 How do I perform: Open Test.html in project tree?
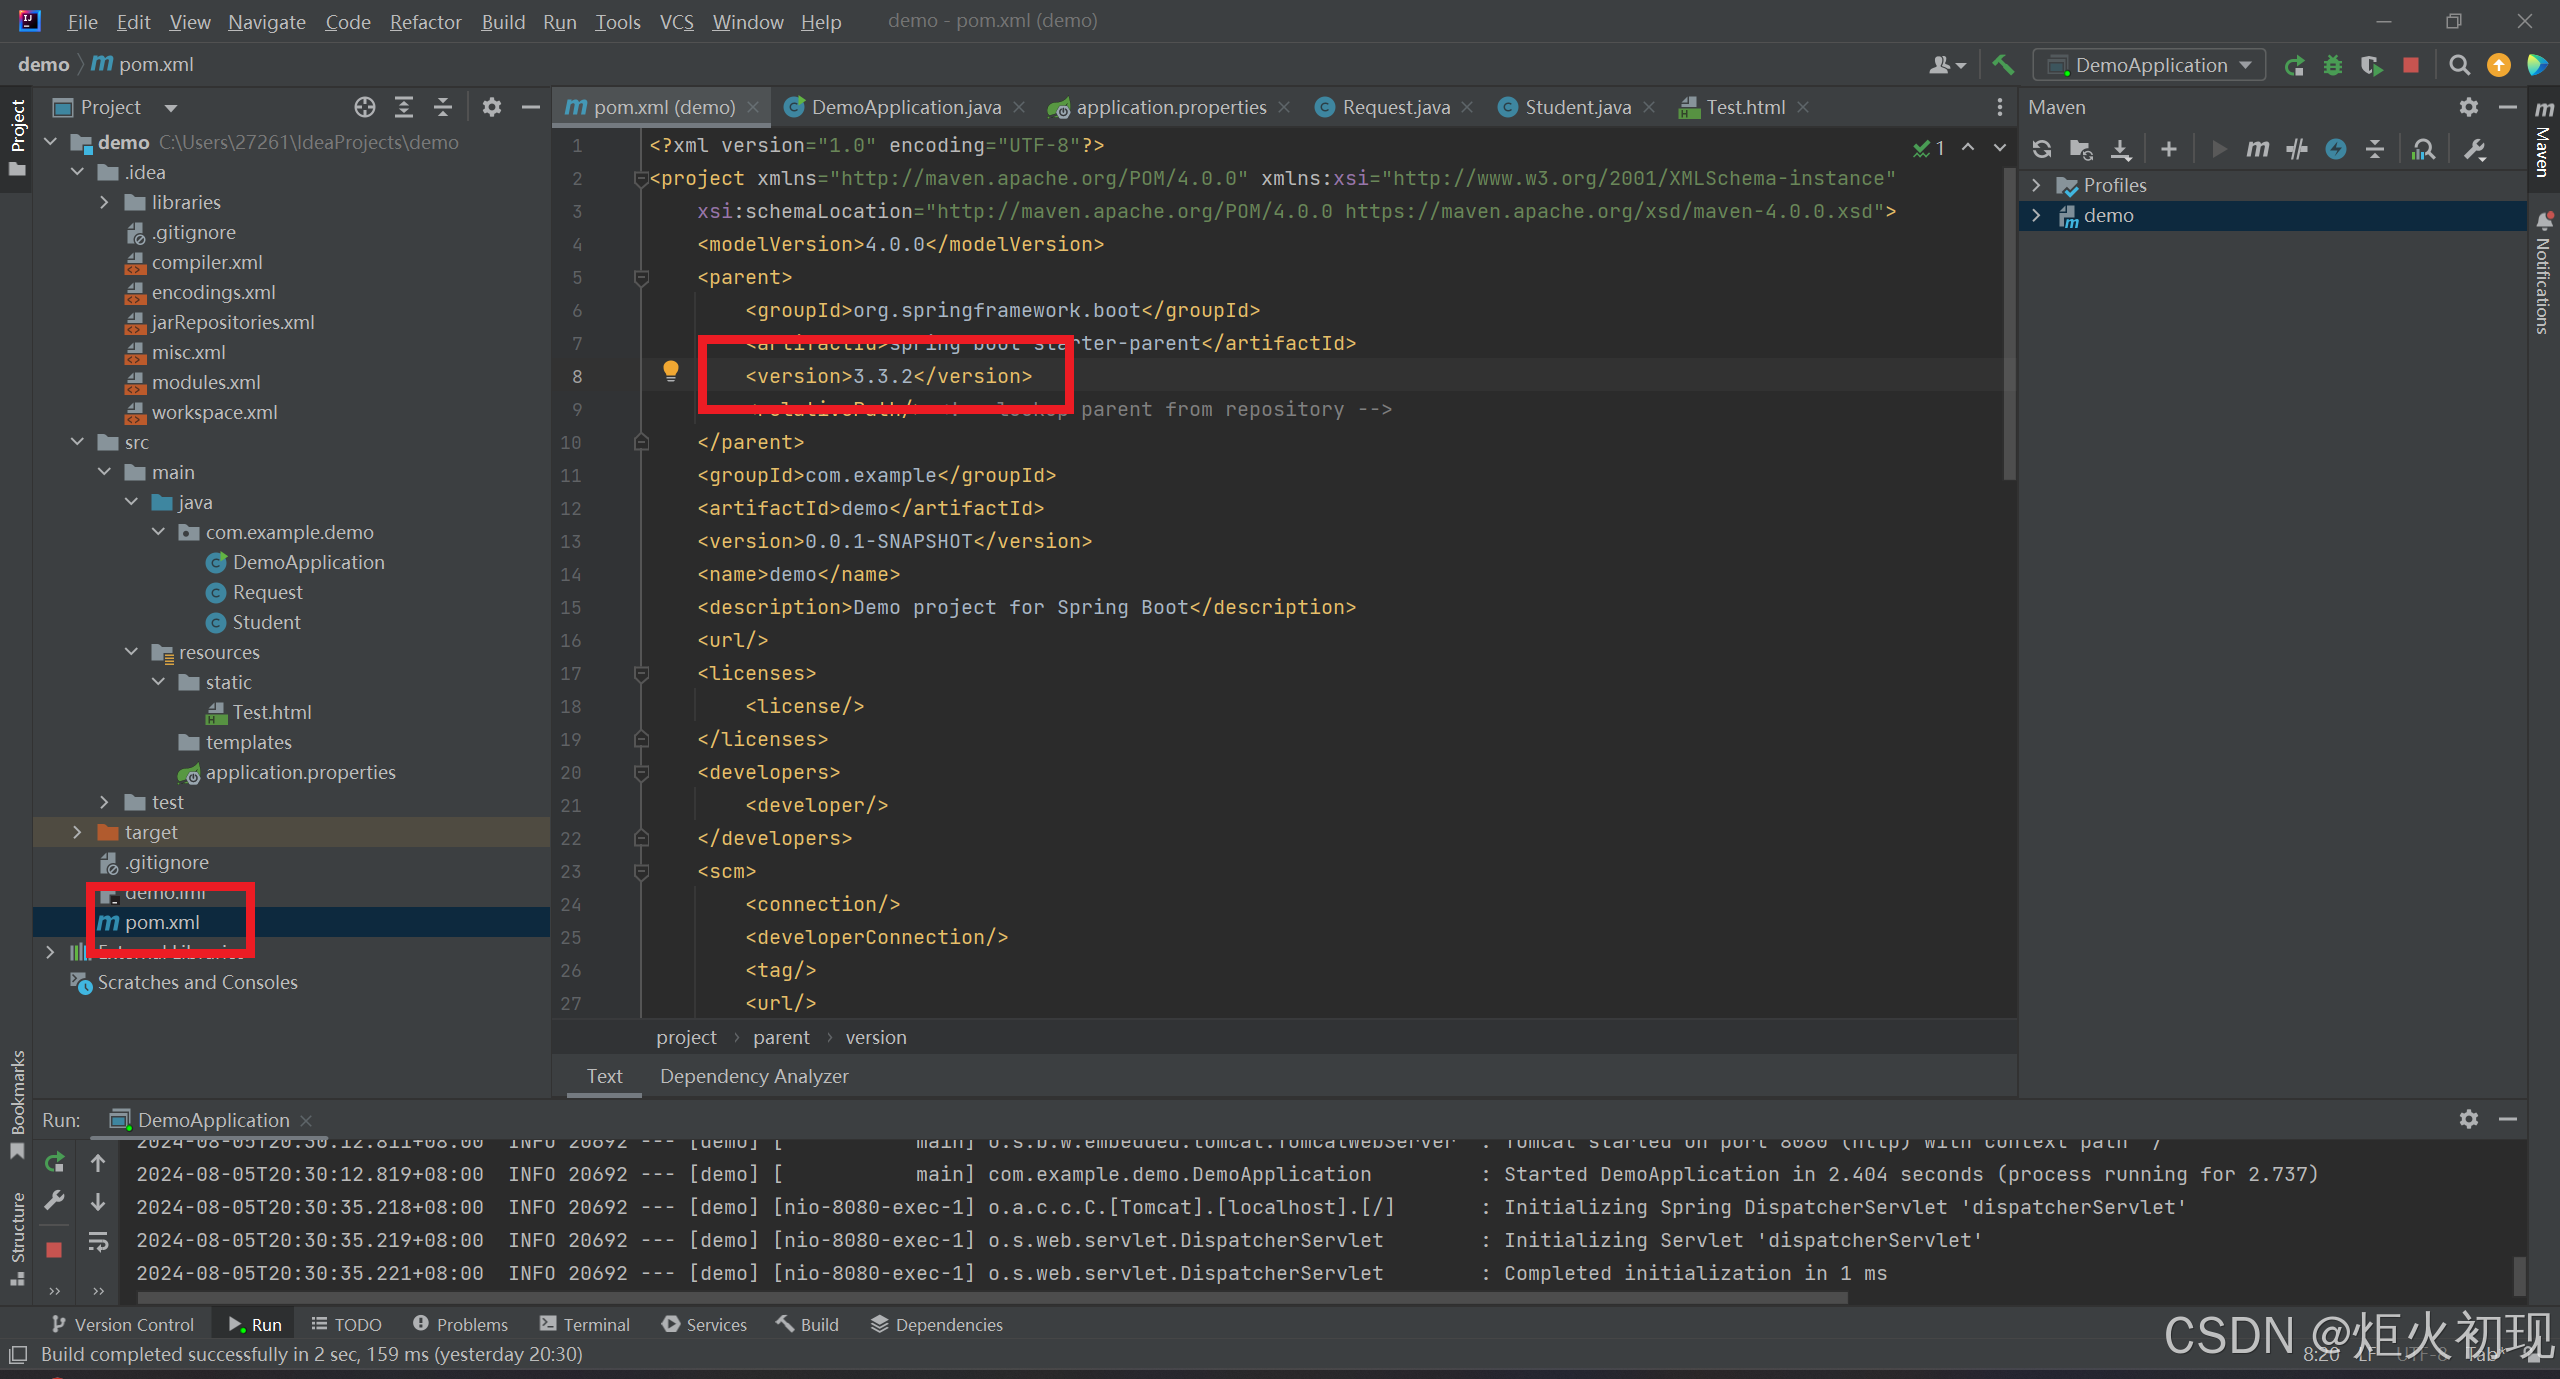(271, 712)
